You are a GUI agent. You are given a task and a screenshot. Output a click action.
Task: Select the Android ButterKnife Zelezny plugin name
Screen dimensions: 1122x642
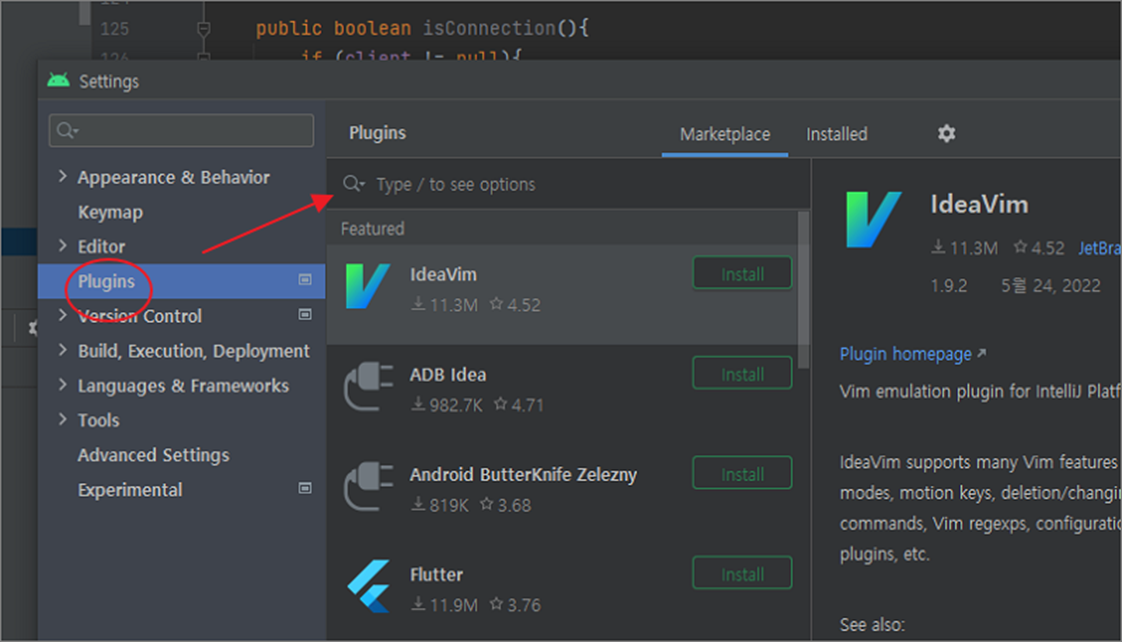coord(523,475)
